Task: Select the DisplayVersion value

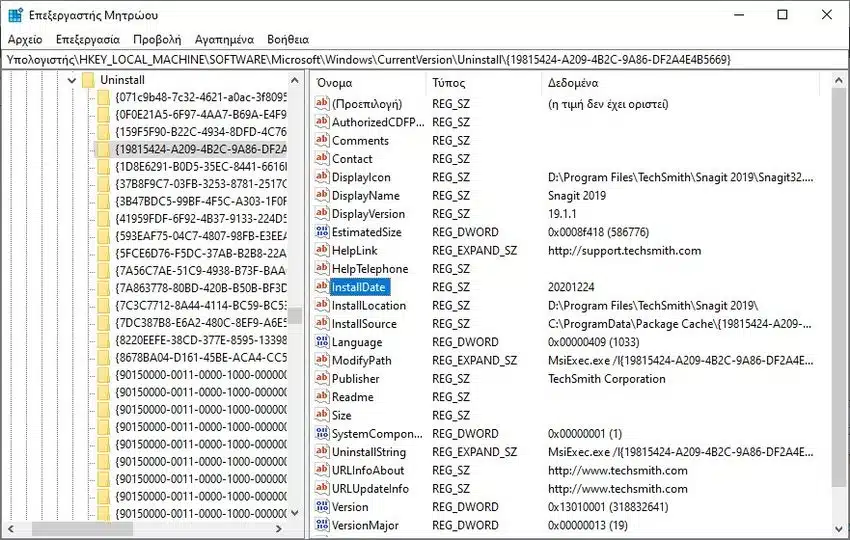Action: pyautogui.click(x=369, y=214)
